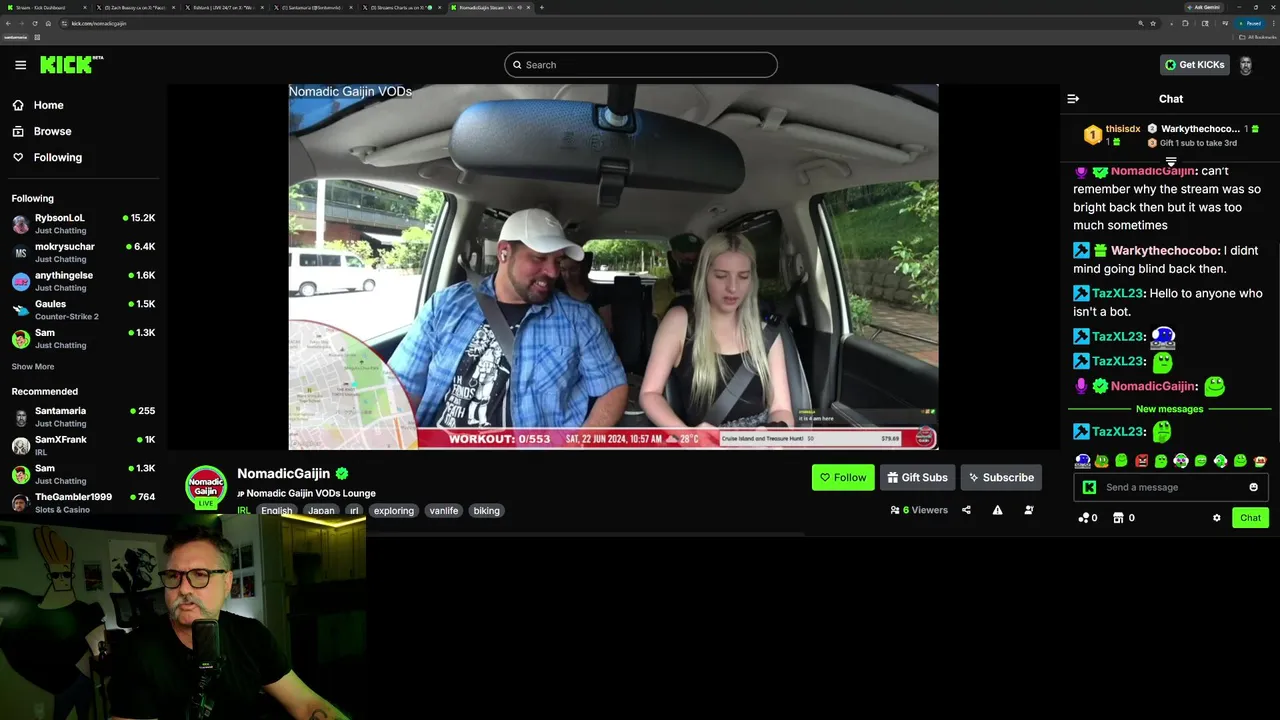Viewport: 1280px width, 720px height.
Task: Open the user profile avatar
Action: (1245, 65)
